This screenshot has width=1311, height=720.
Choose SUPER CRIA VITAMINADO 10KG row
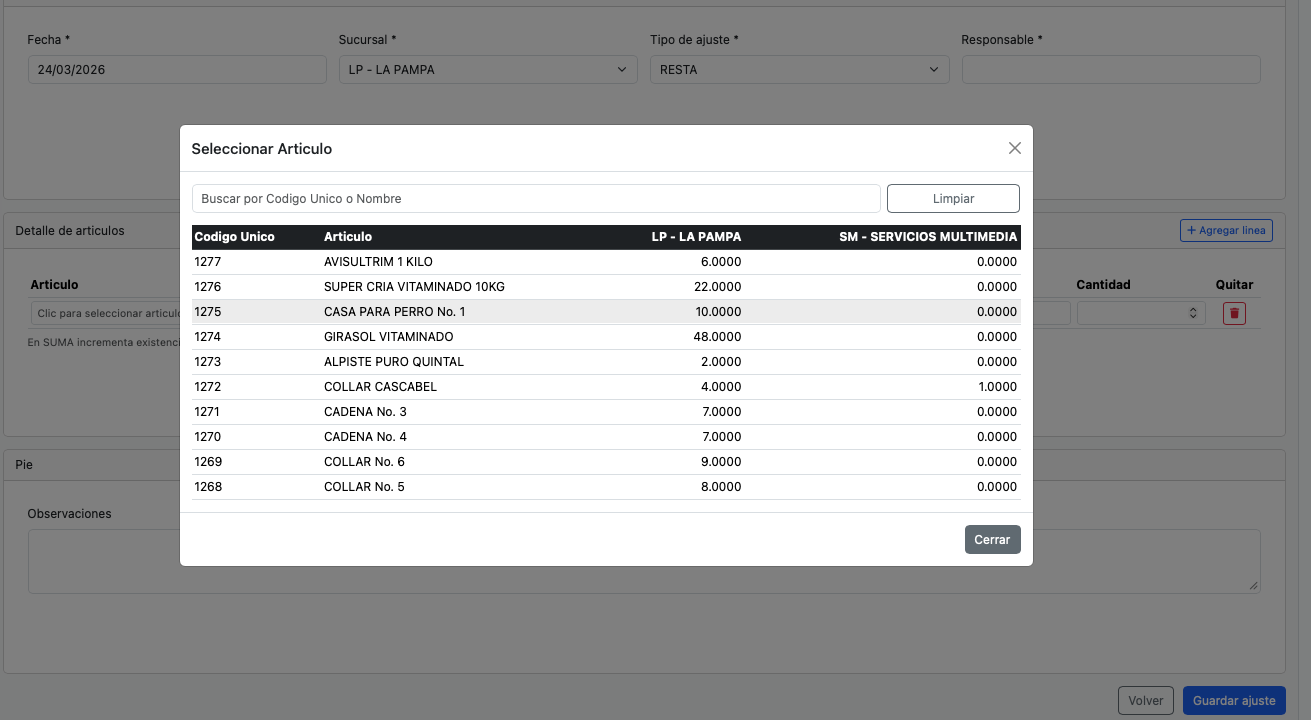tap(414, 287)
